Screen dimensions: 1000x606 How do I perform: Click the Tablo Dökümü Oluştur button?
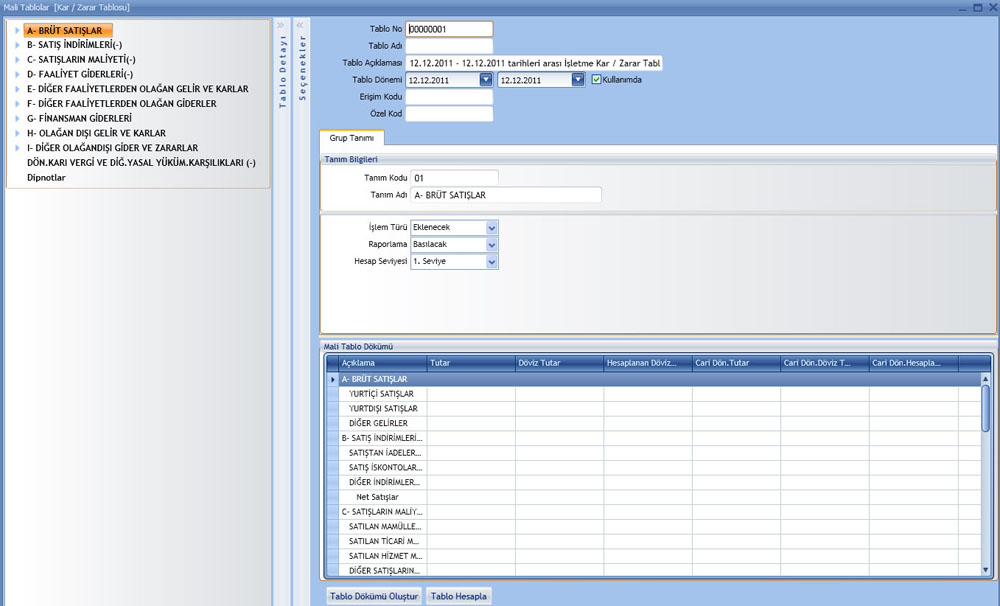374,596
